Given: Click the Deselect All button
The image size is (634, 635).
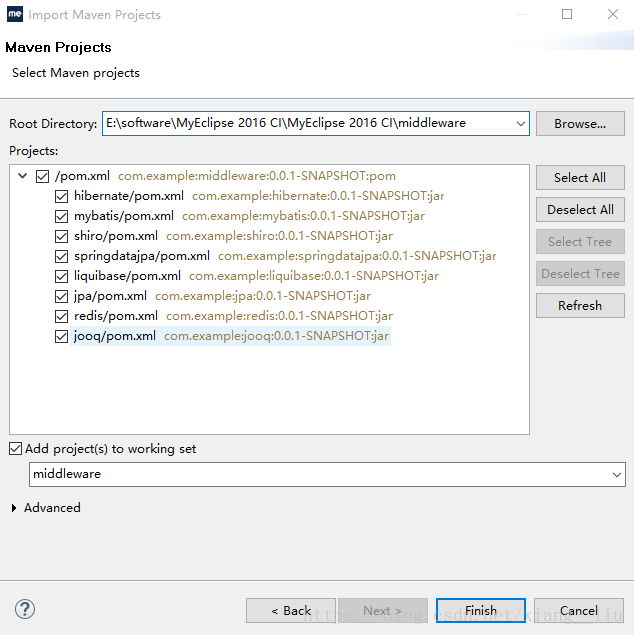Looking at the screenshot, I should click(580, 209).
